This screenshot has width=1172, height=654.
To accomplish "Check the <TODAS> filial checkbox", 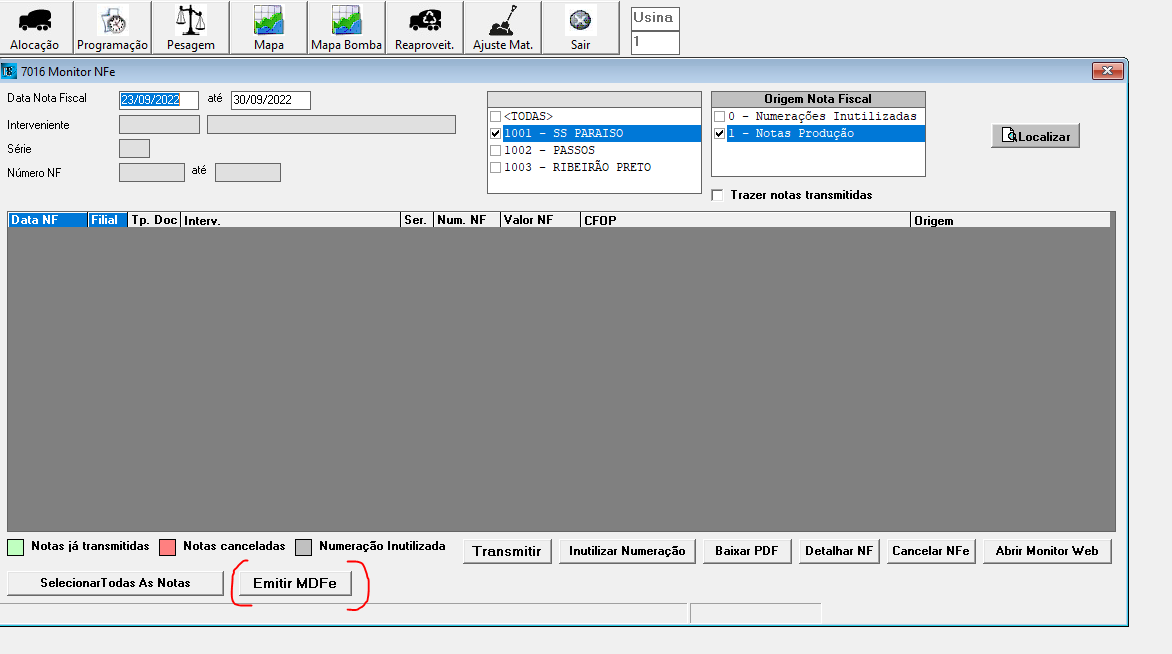I will coord(496,117).
